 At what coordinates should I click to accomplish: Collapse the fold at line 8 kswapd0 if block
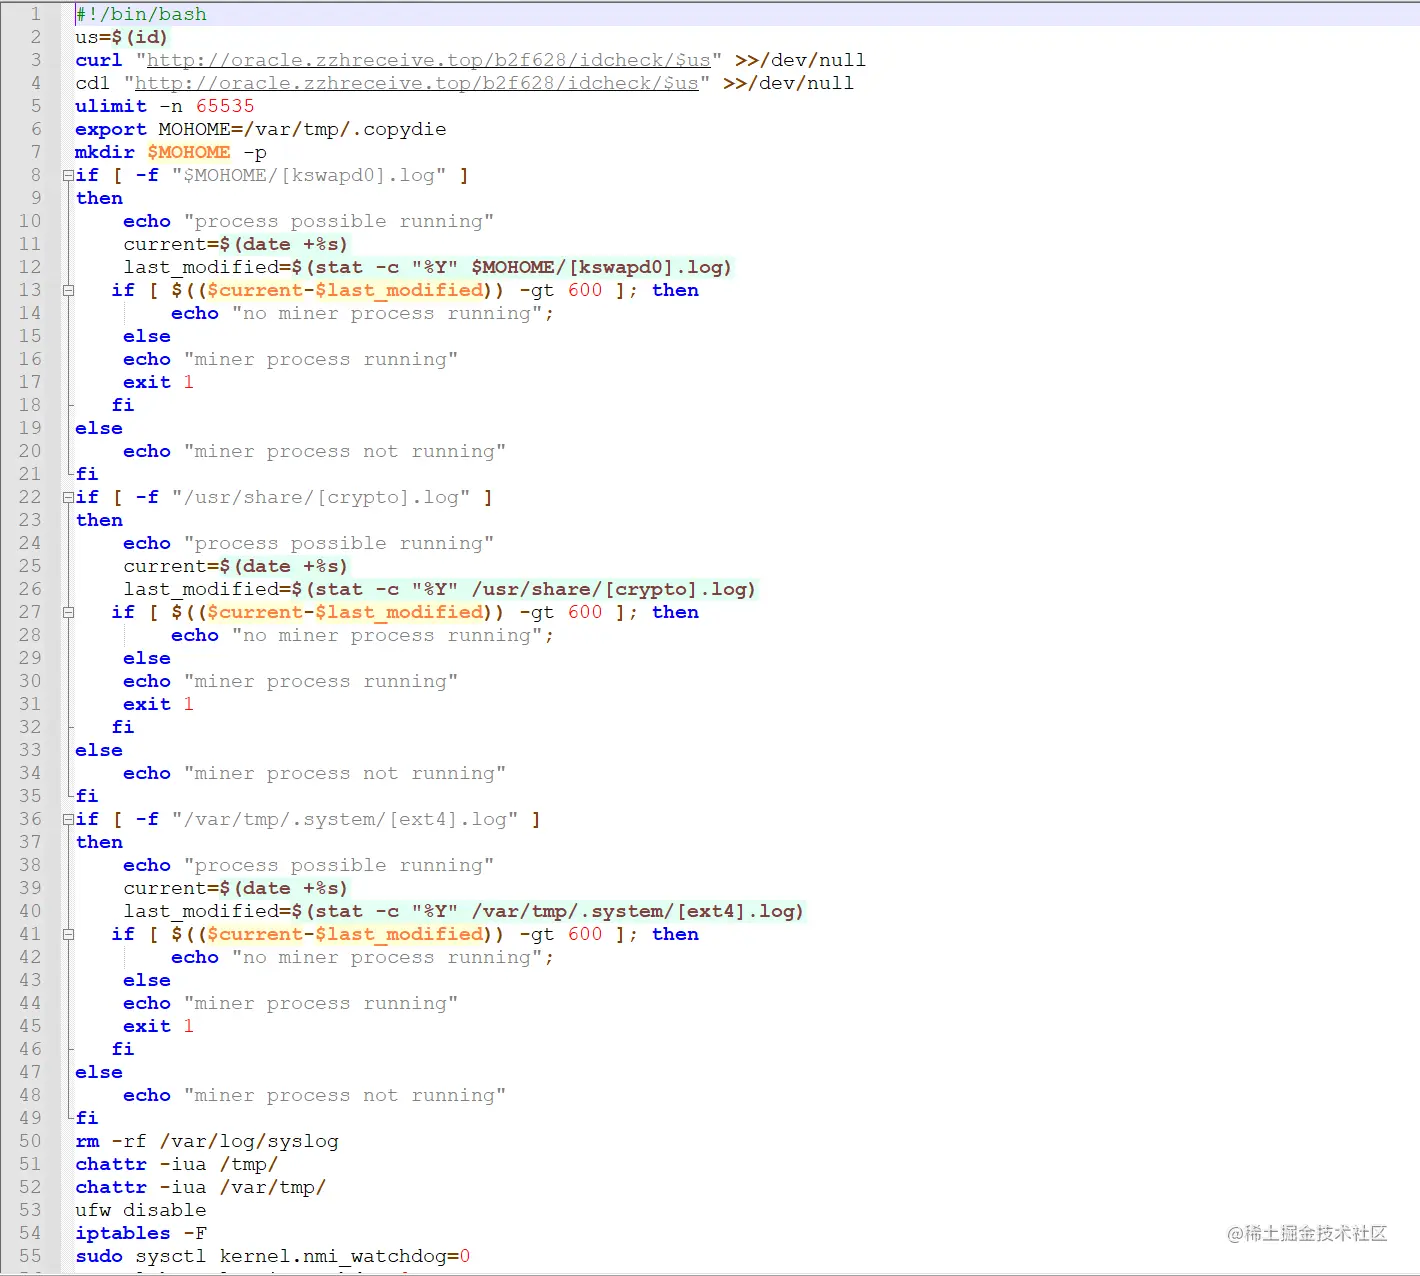tap(68, 175)
